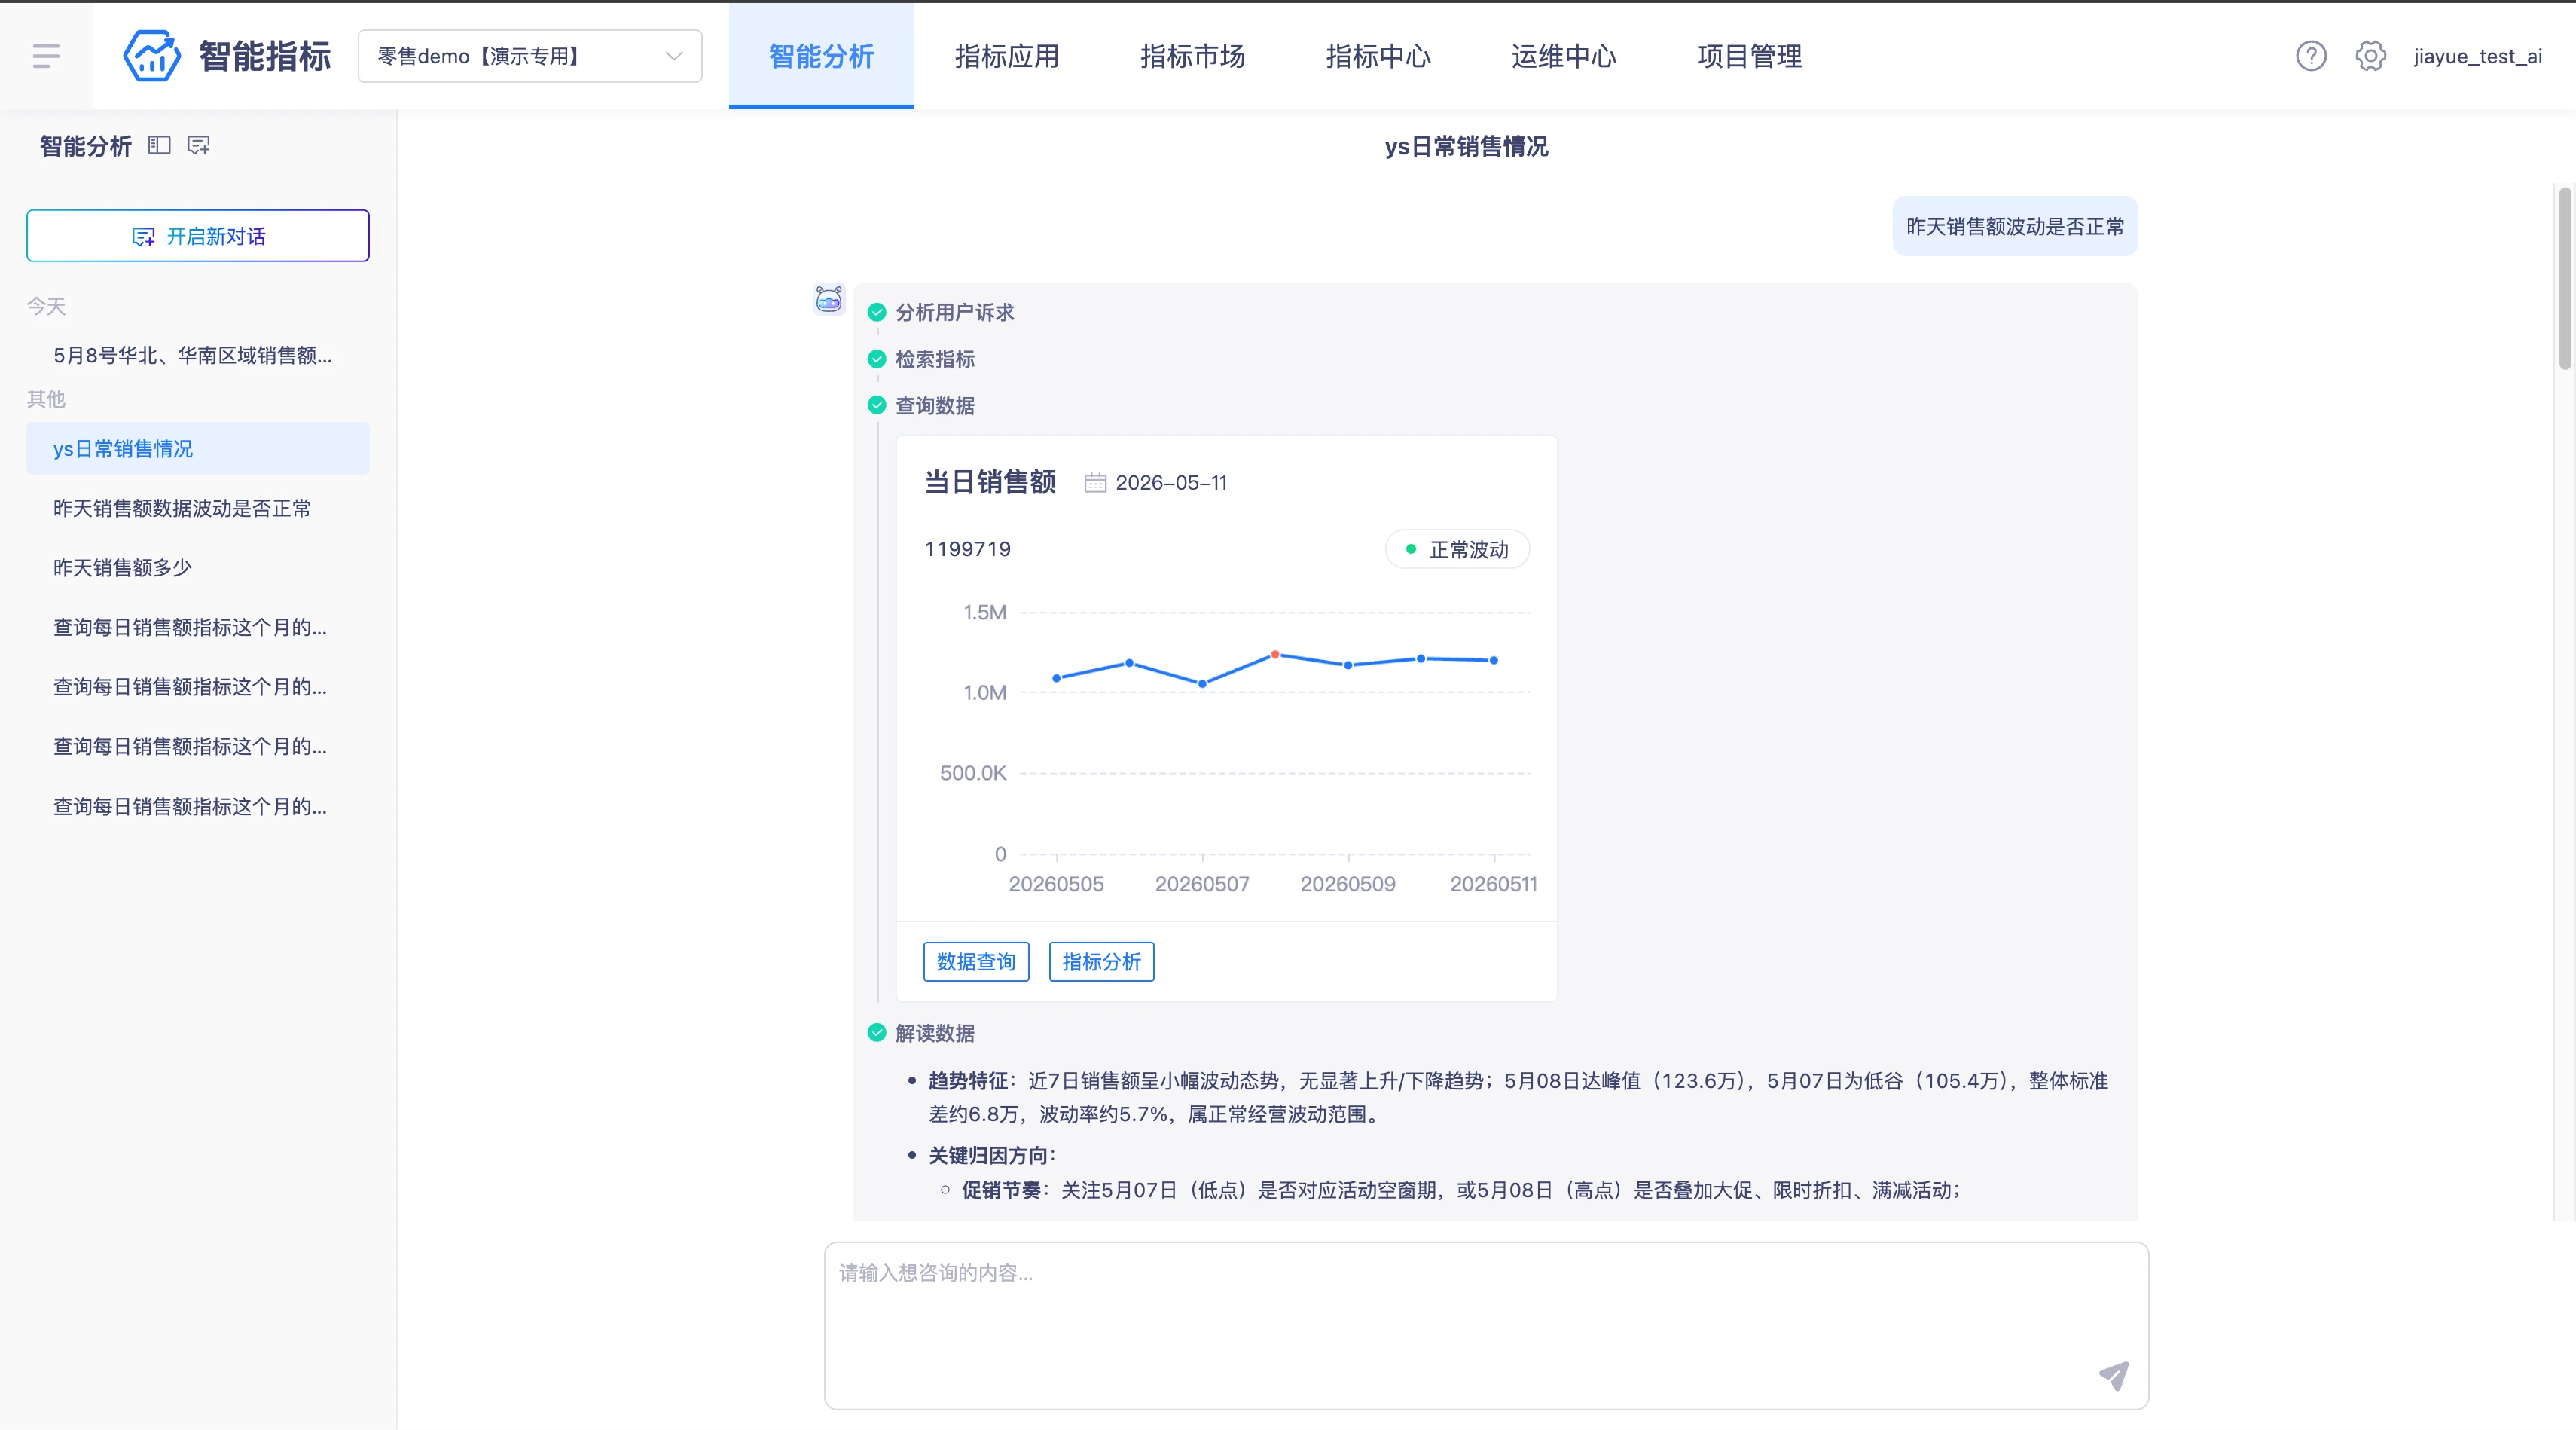Click green check icon for 分析用户诉求
2576x1430 pixels.
(877, 312)
